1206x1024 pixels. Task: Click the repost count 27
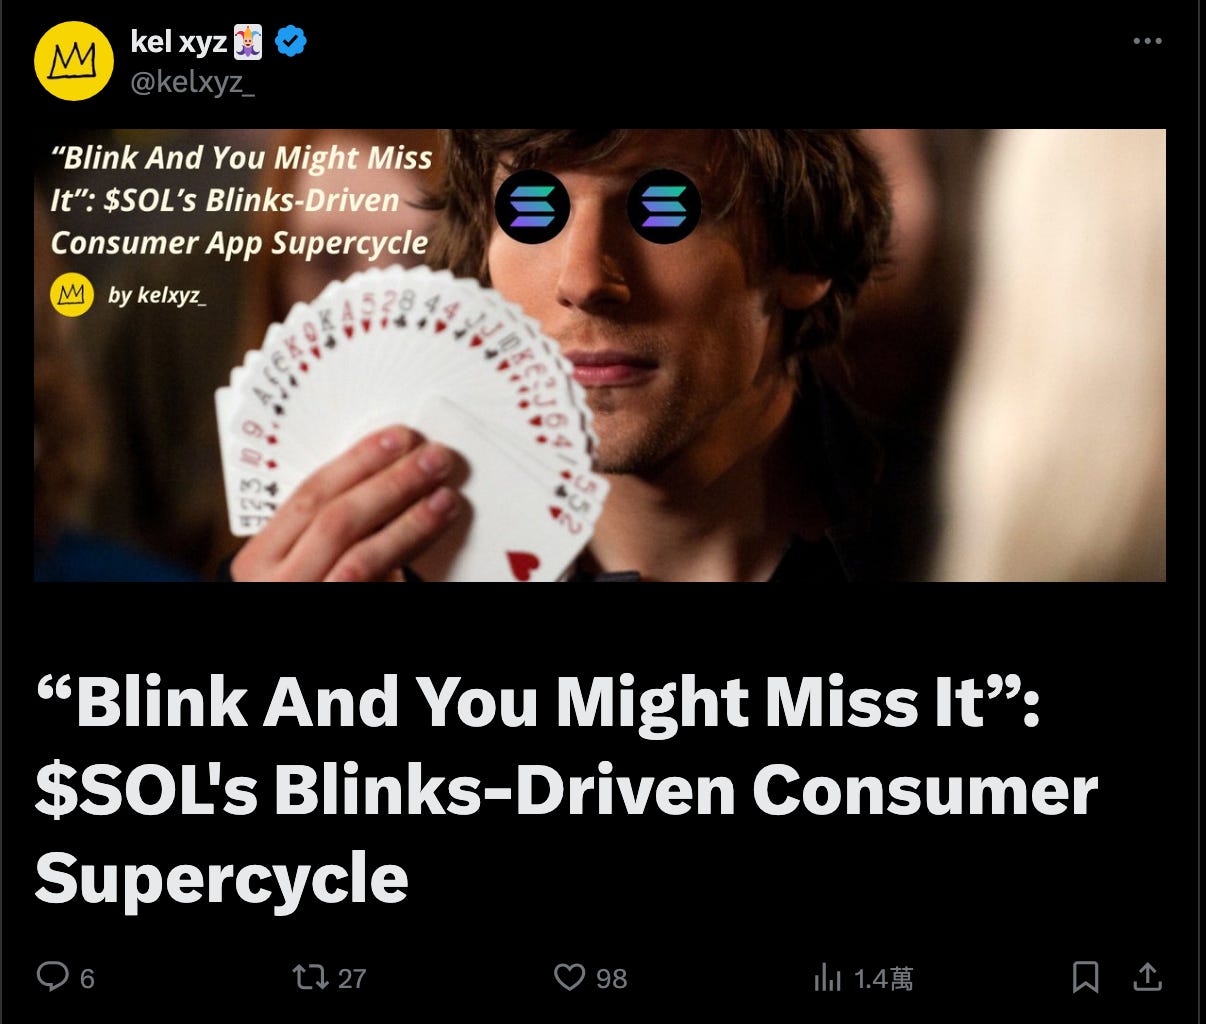(x=352, y=978)
